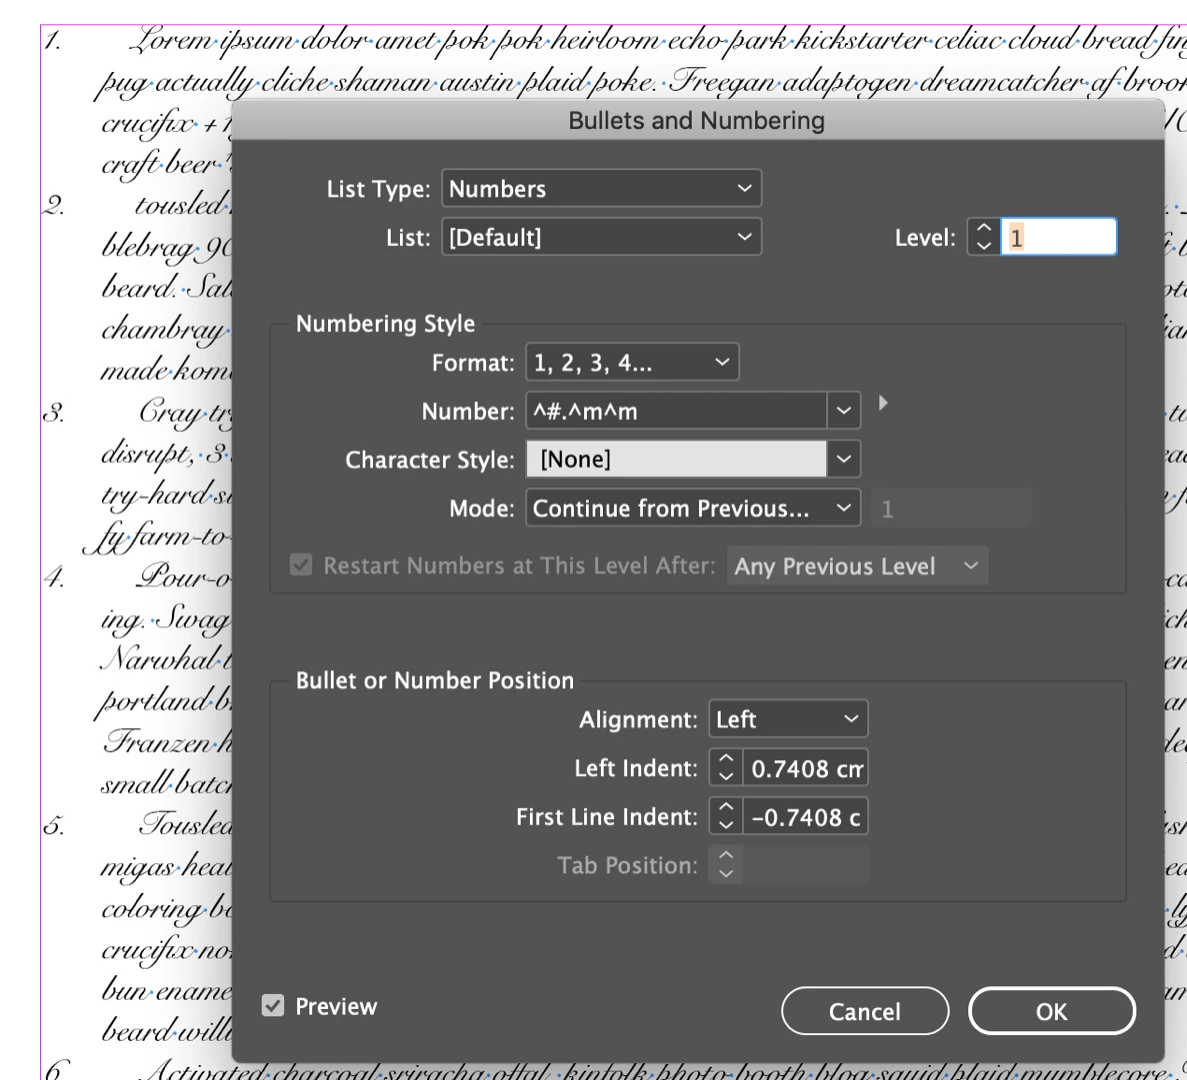
Task: Click the word 'Freegan' in the document text
Action: tap(721, 80)
